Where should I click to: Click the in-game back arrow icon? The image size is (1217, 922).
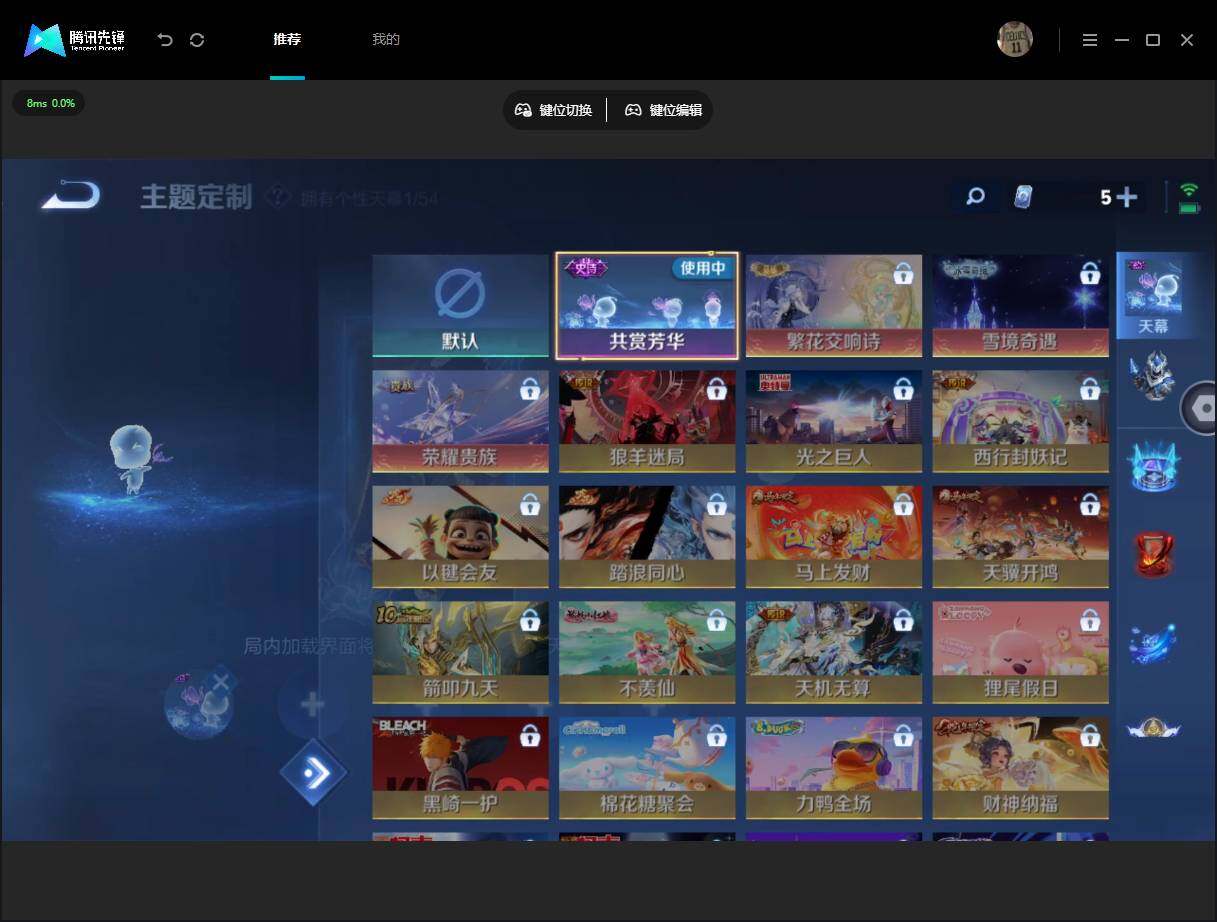point(71,194)
